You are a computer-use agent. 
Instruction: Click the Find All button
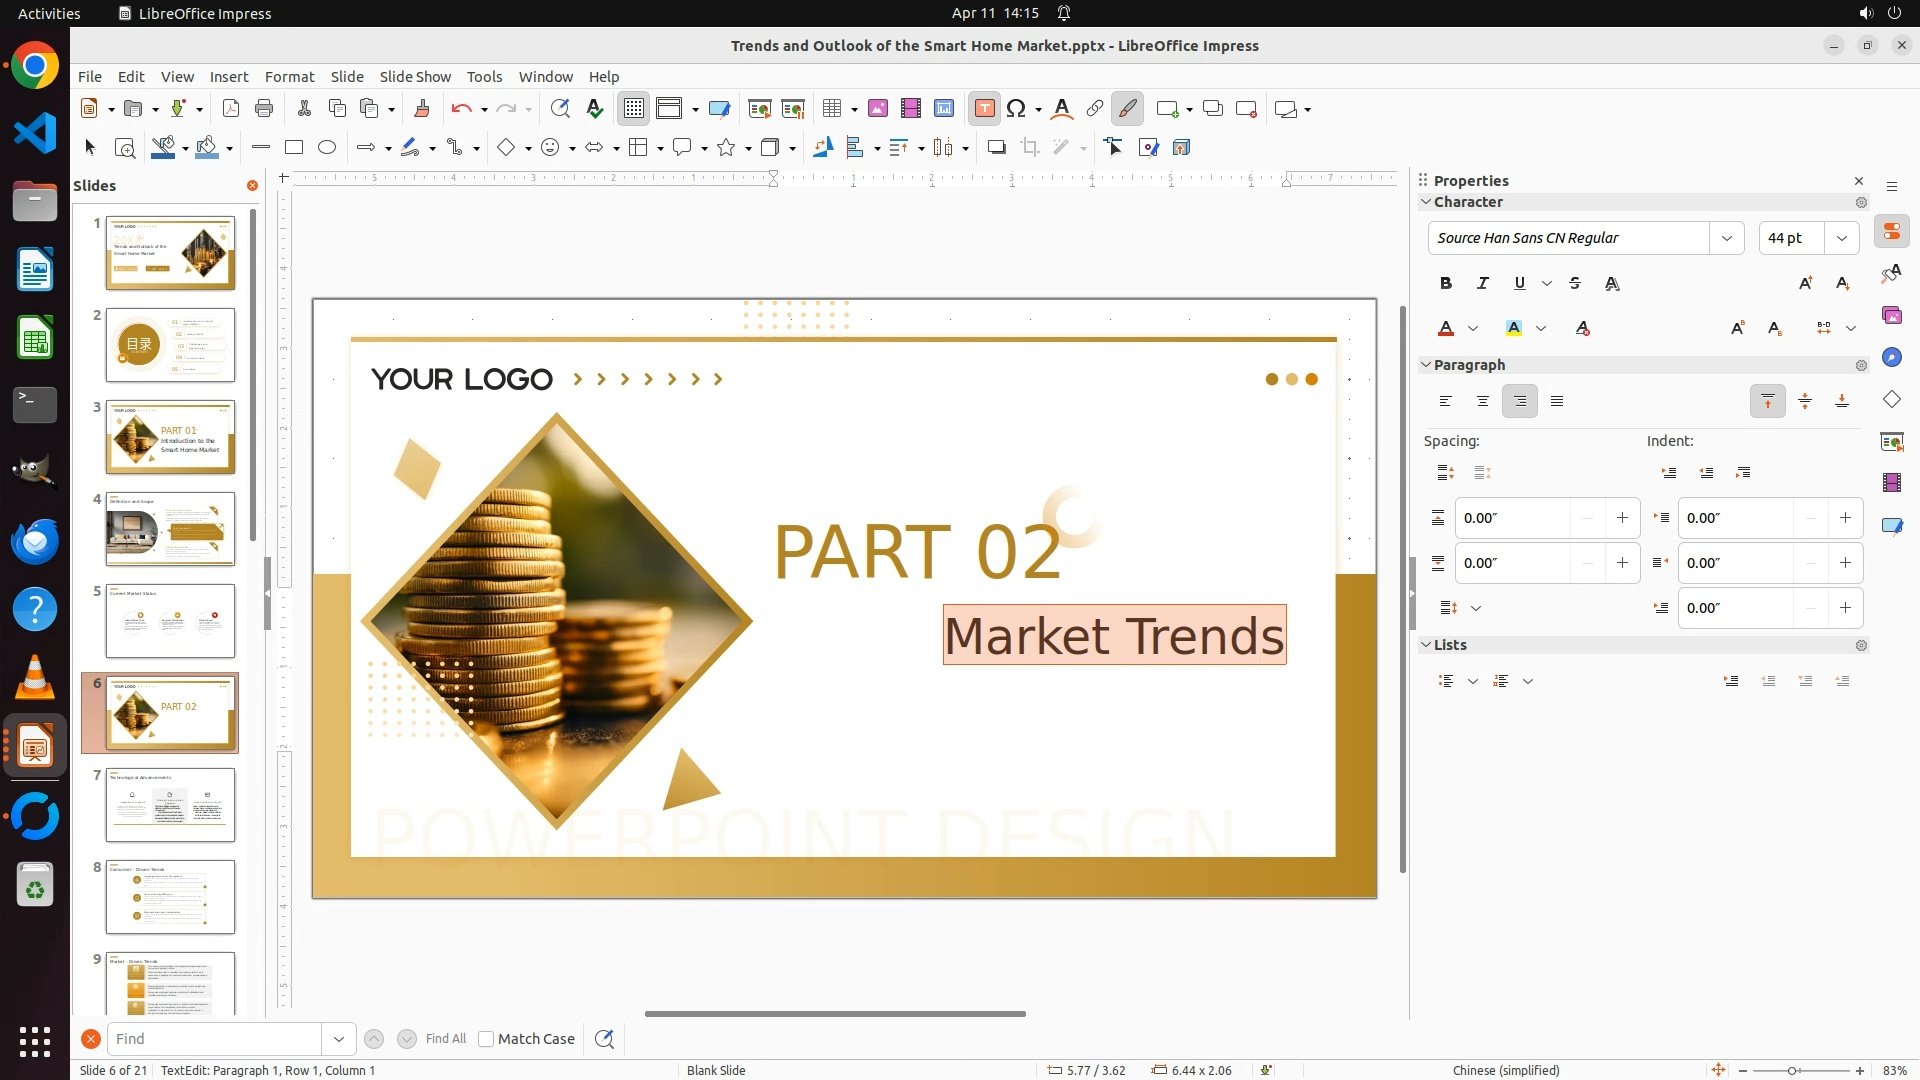pos(445,1039)
